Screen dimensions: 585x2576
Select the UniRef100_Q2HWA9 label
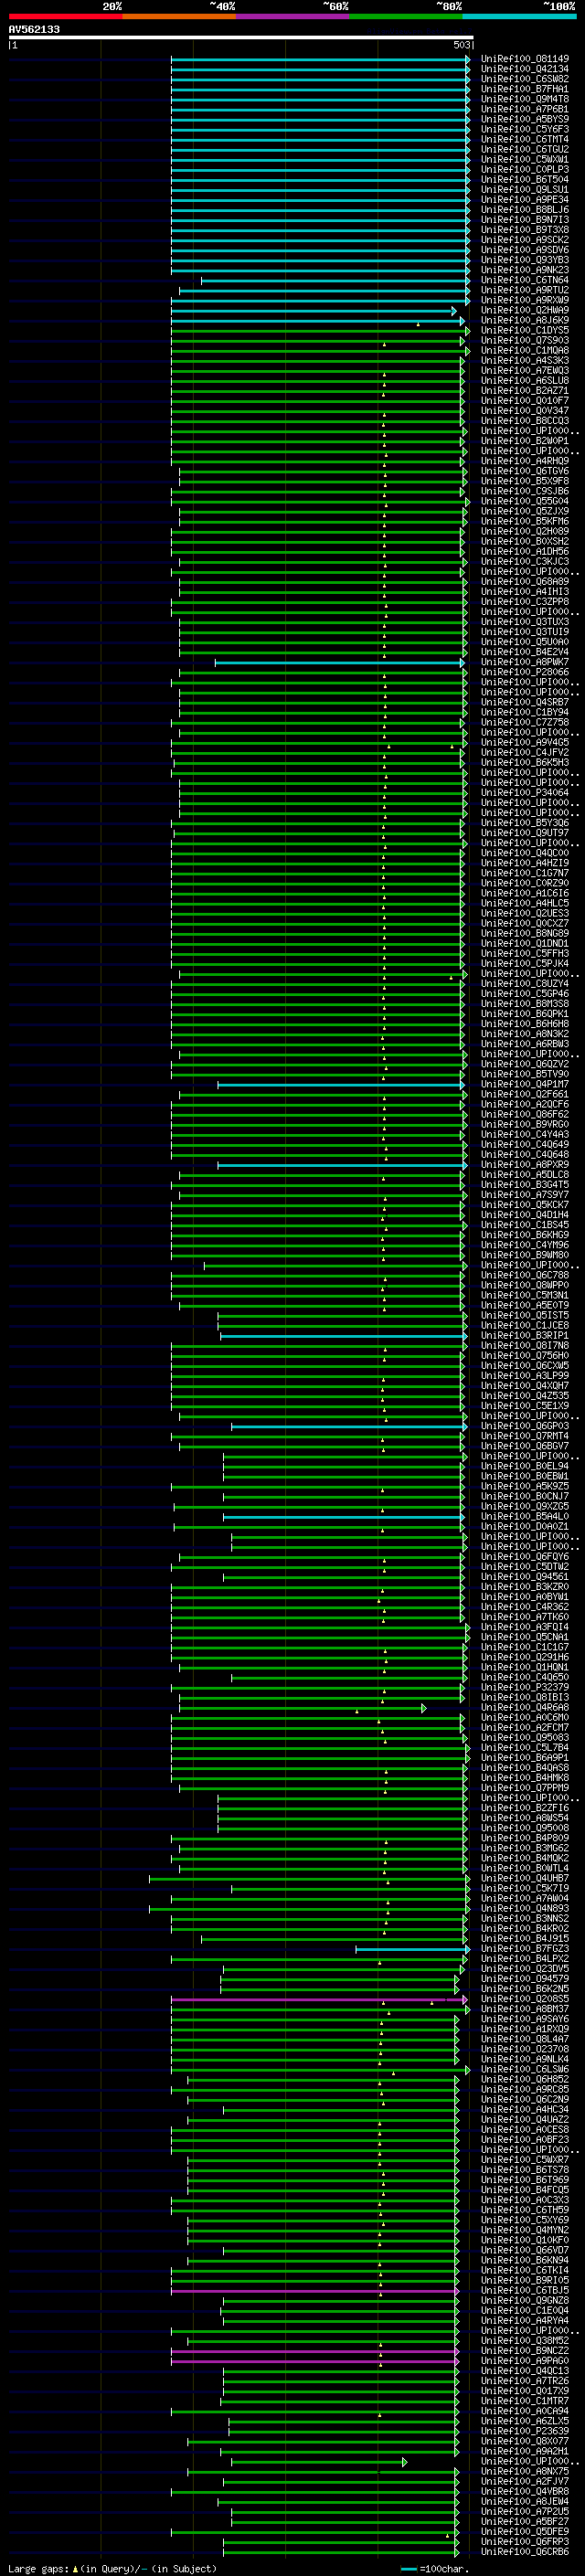[525, 310]
